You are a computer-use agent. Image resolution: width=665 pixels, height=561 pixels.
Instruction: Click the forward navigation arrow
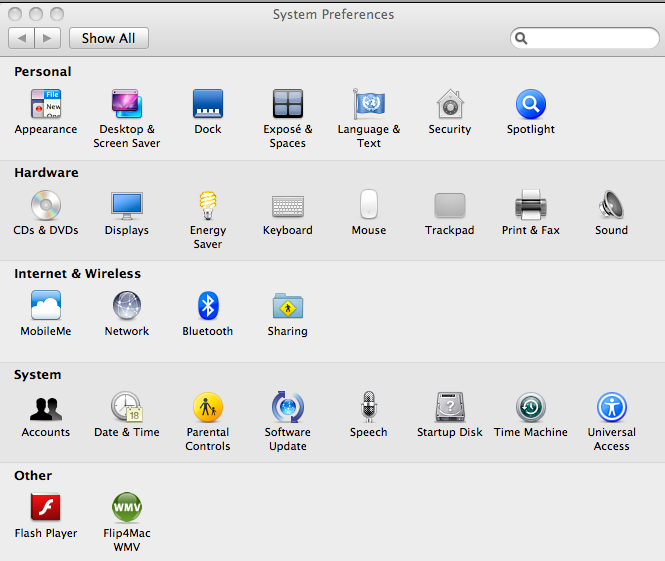[x=48, y=38]
